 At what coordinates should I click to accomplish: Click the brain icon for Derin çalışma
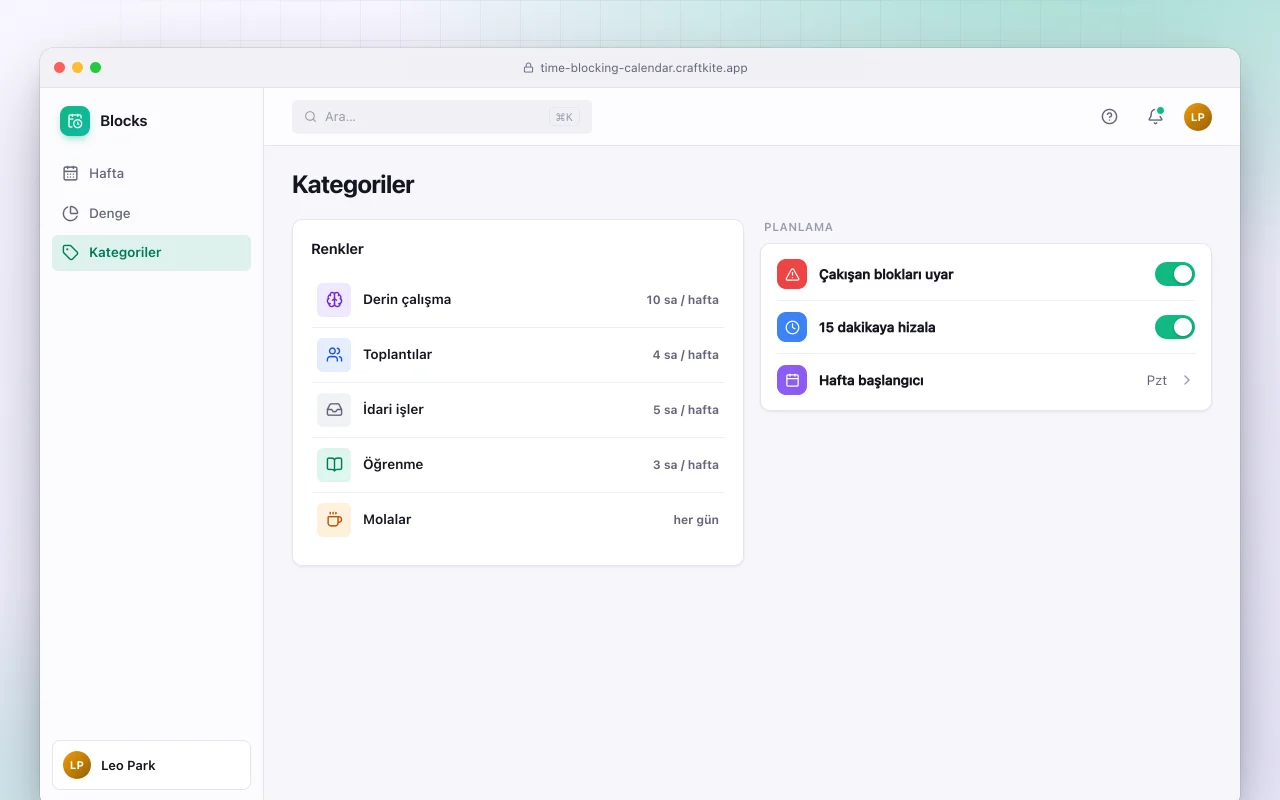click(x=334, y=300)
